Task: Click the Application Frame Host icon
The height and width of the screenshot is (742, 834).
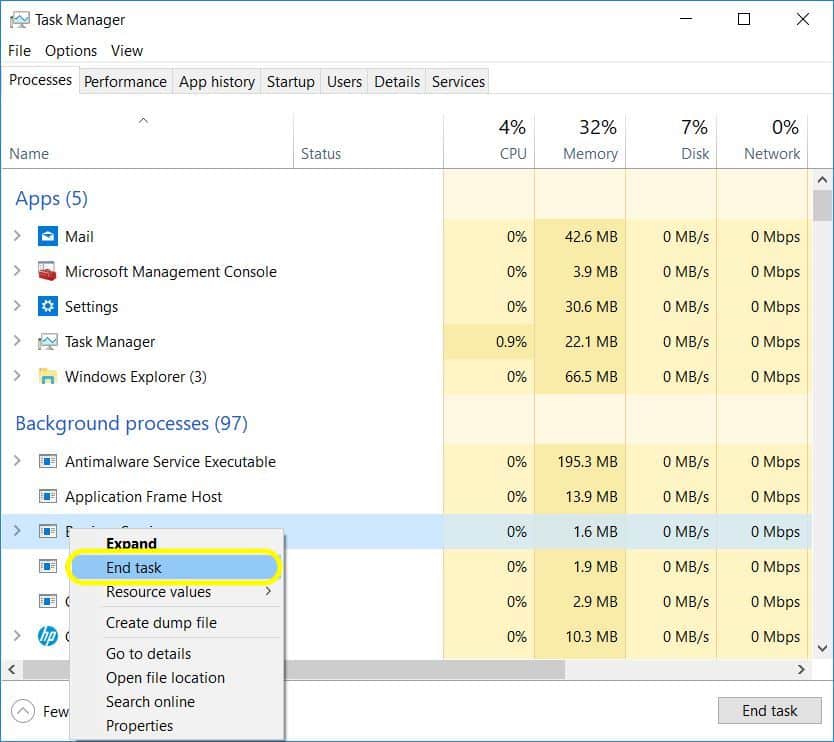Action: coord(47,497)
